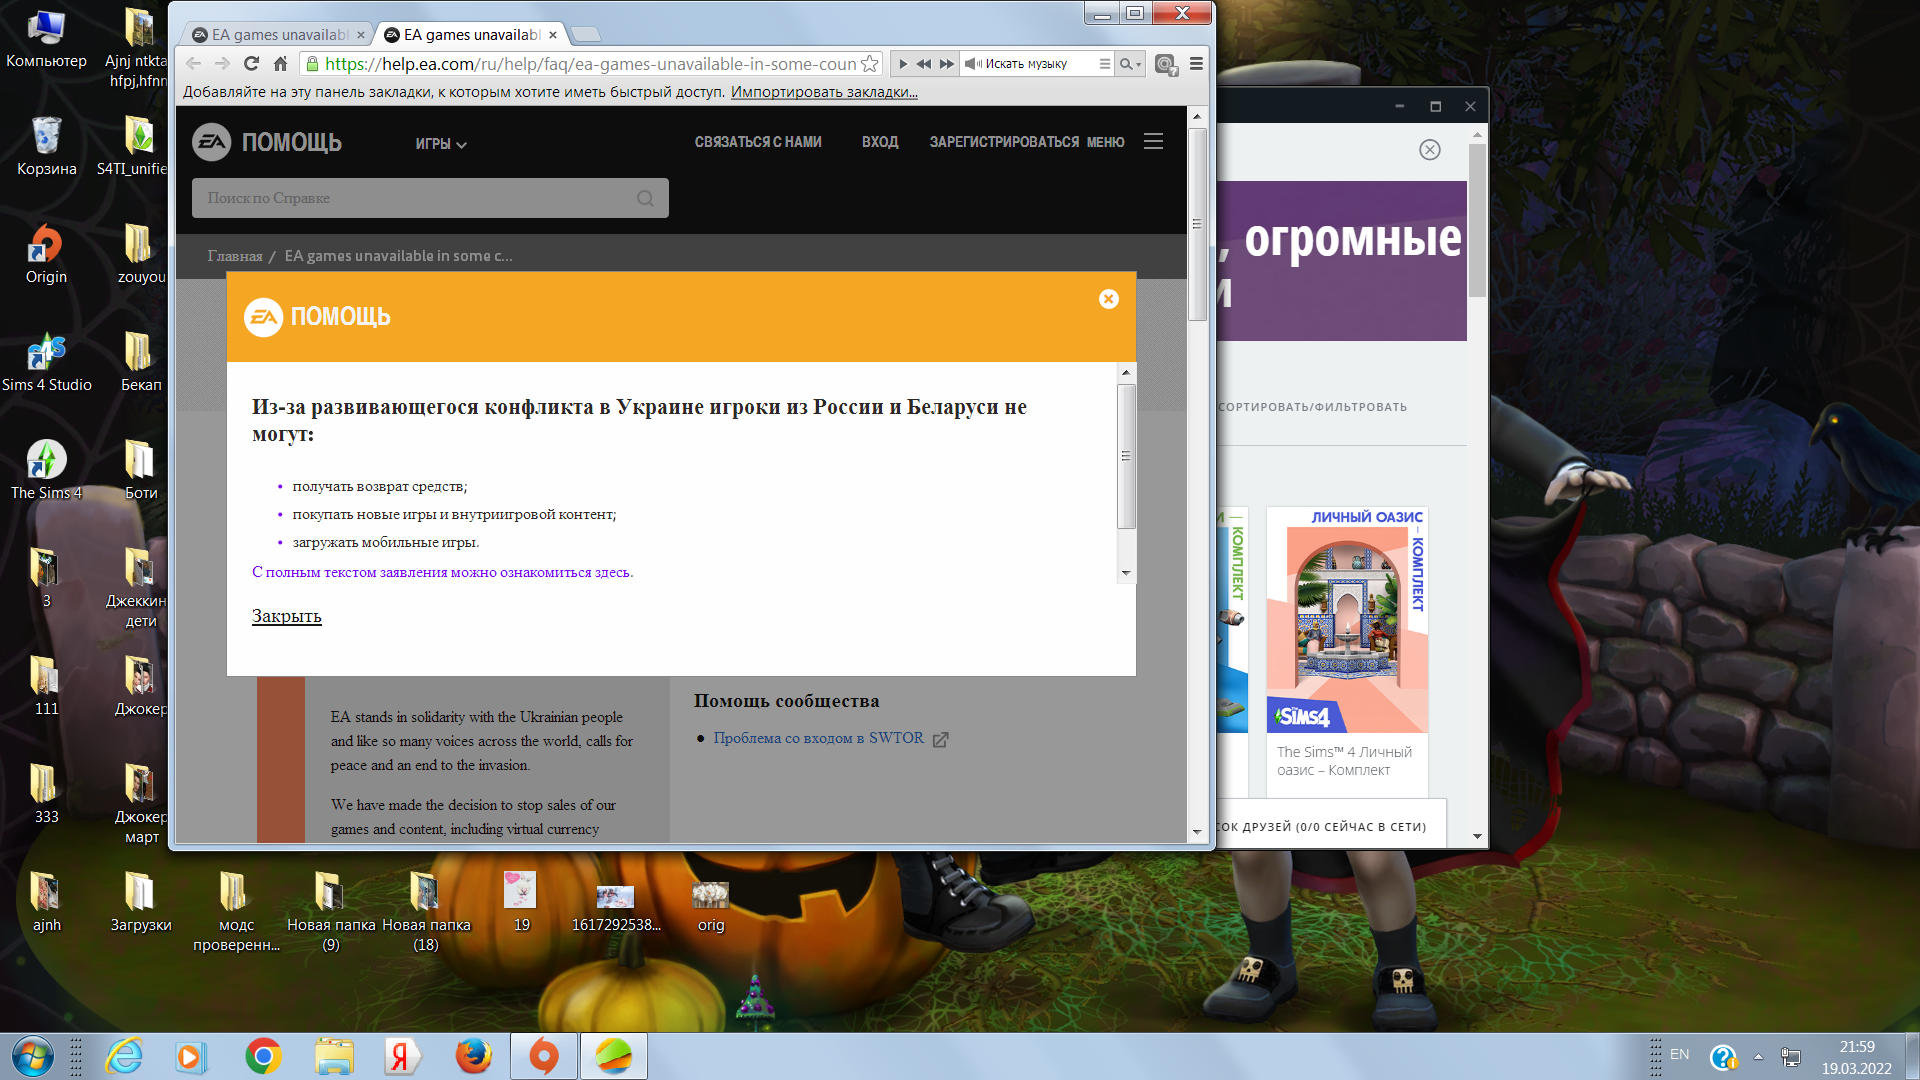Open the full statement link in popup
The image size is (1920, 1080).
(442, 572)
